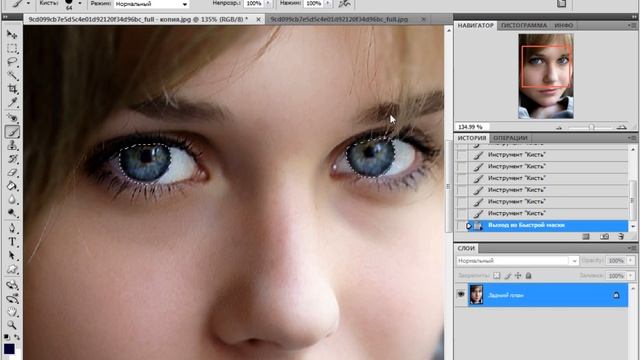The width and height of the screenshot is (640, 360).
Task: Click the navigator zoom percentage field
Action: tap(473, 127)
